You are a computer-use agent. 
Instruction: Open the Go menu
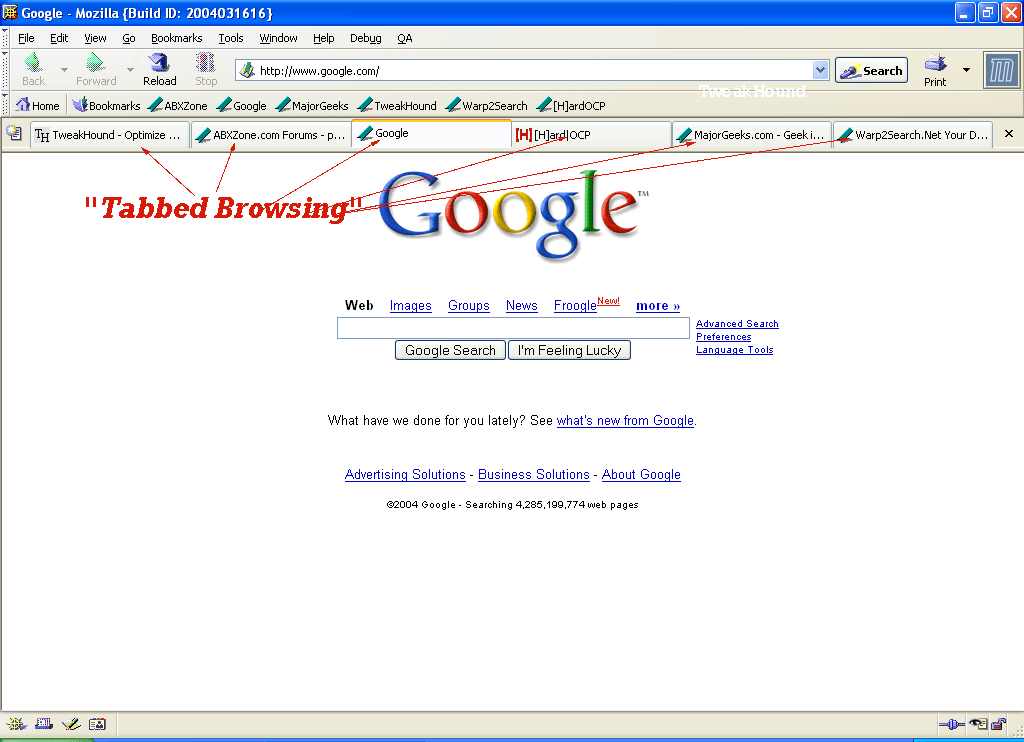pos(129,38)
